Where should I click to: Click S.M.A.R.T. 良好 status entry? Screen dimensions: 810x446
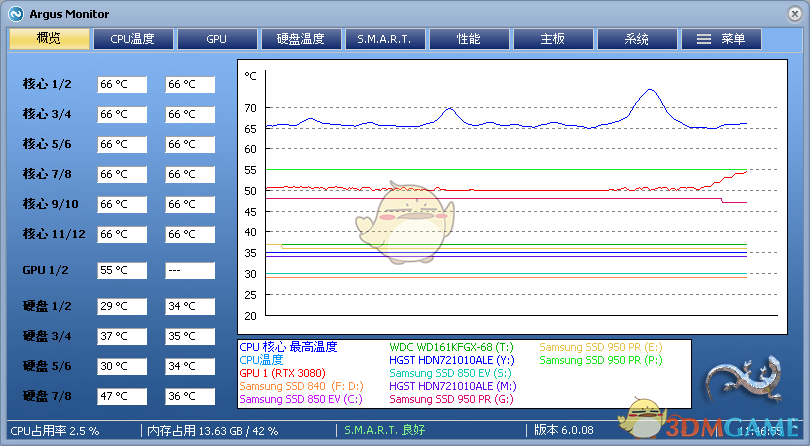click(x=384, y=430)
